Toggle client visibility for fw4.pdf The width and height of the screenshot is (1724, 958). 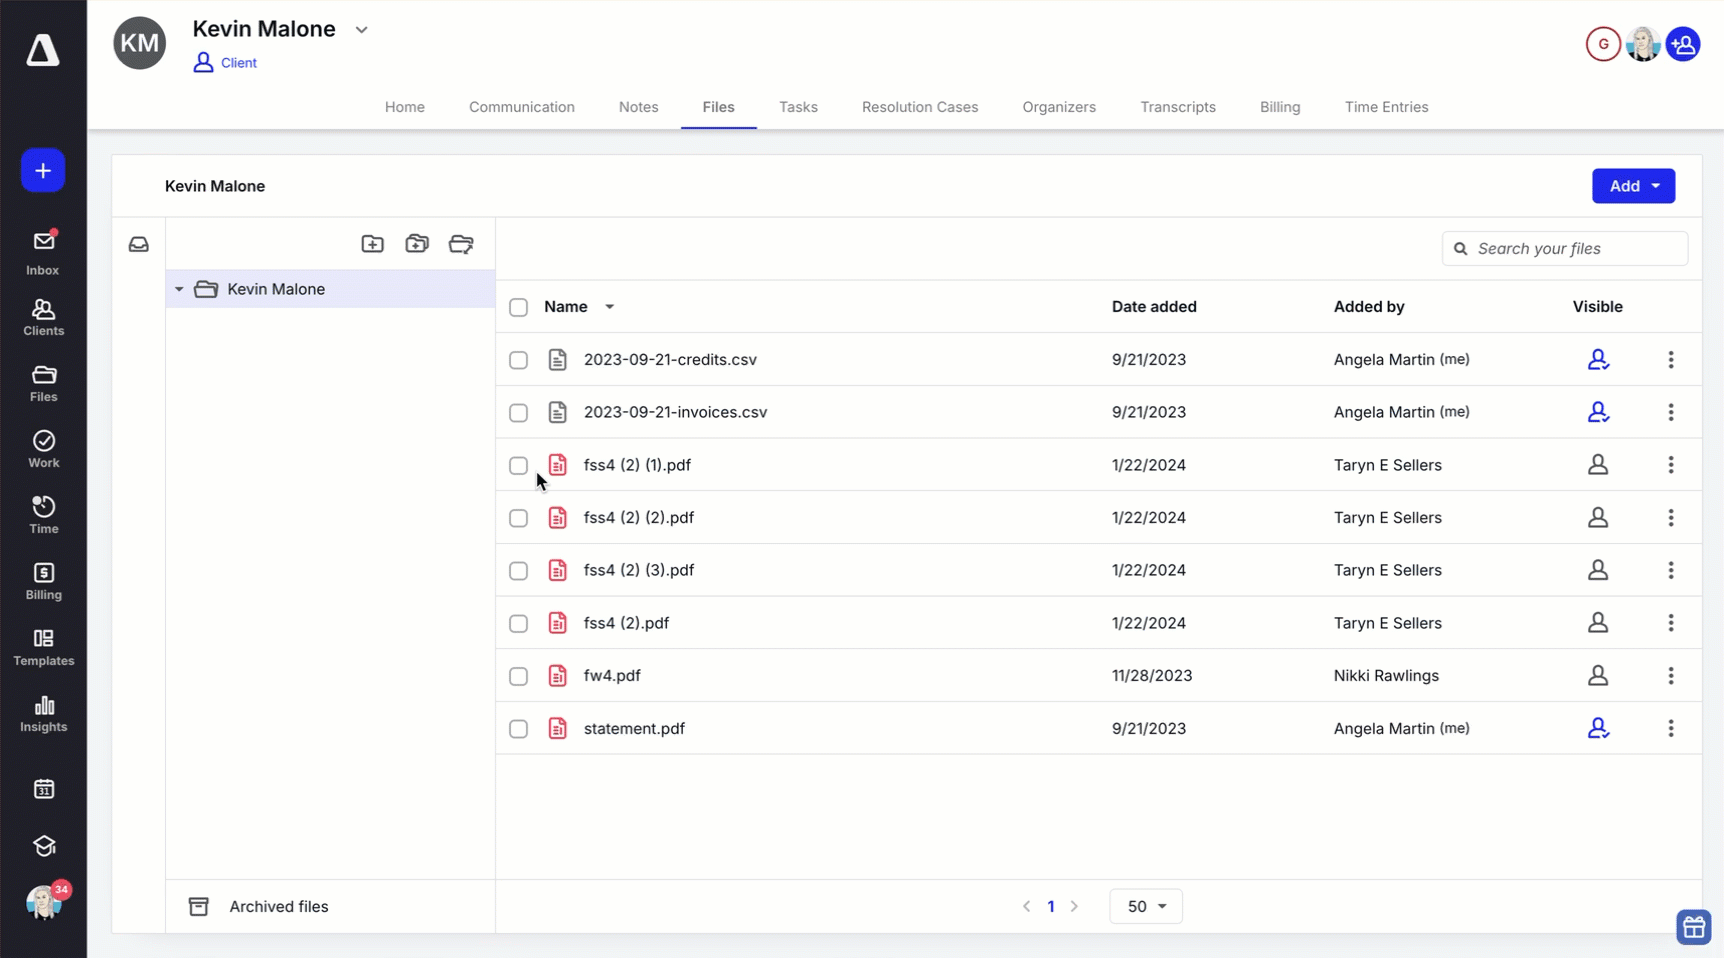1598,675
